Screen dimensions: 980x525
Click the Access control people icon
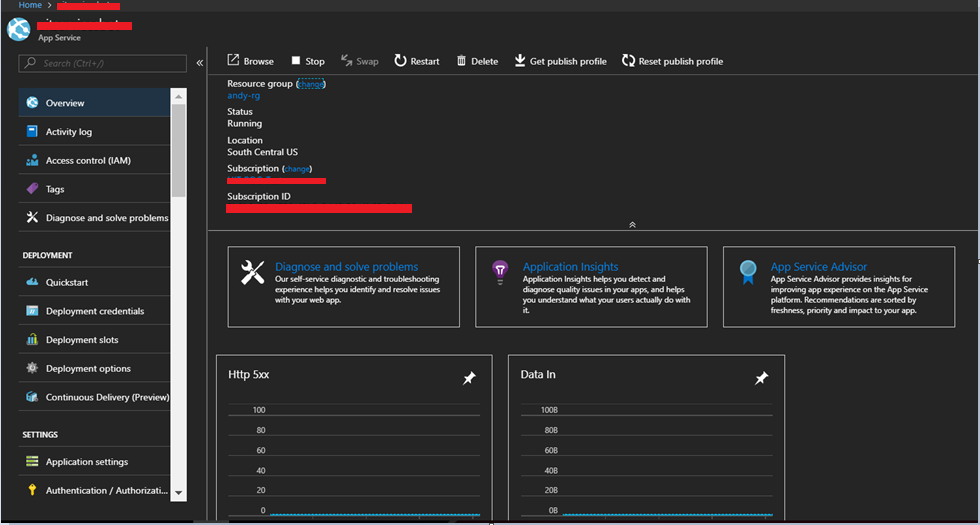[x=32, y=160]
